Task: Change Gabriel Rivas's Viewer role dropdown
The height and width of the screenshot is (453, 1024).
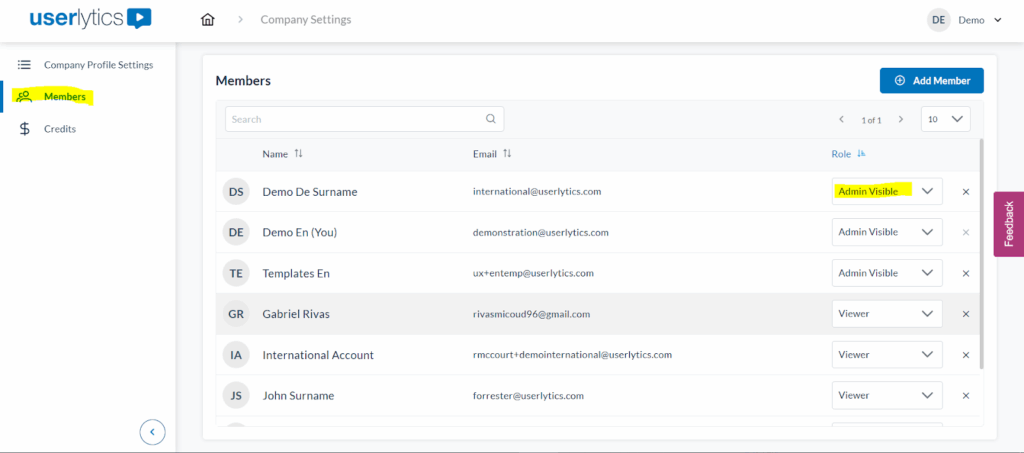Action: point(886,314)
